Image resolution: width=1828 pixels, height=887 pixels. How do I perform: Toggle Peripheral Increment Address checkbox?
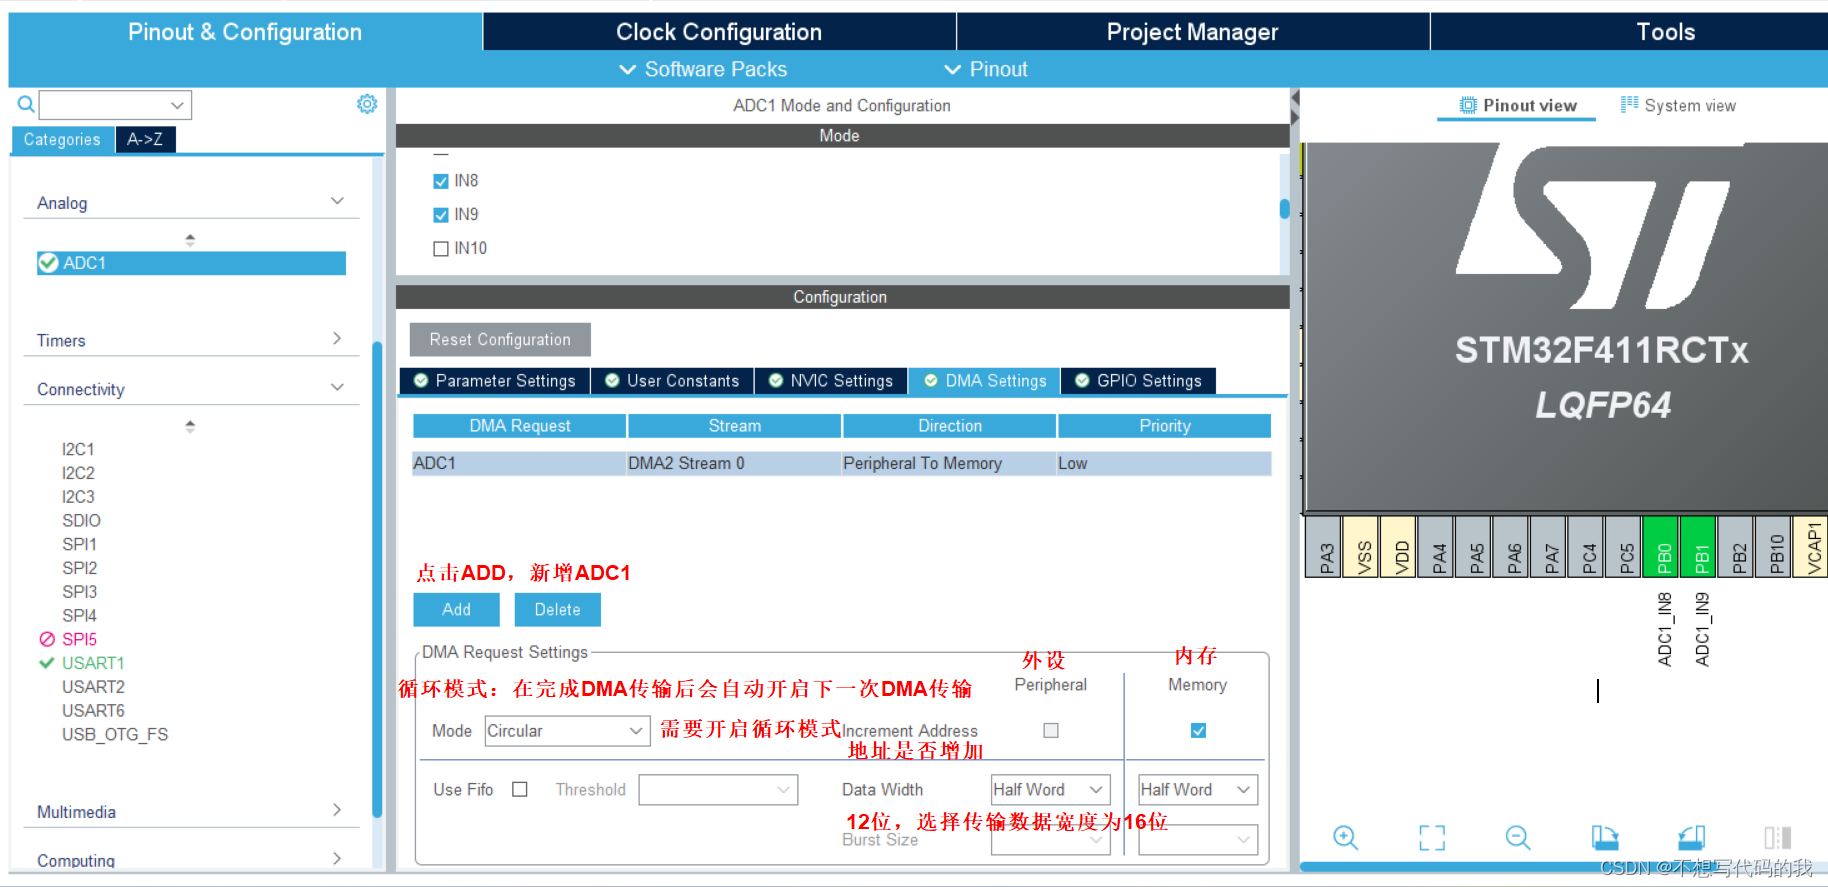click(x=1051, y=731)
